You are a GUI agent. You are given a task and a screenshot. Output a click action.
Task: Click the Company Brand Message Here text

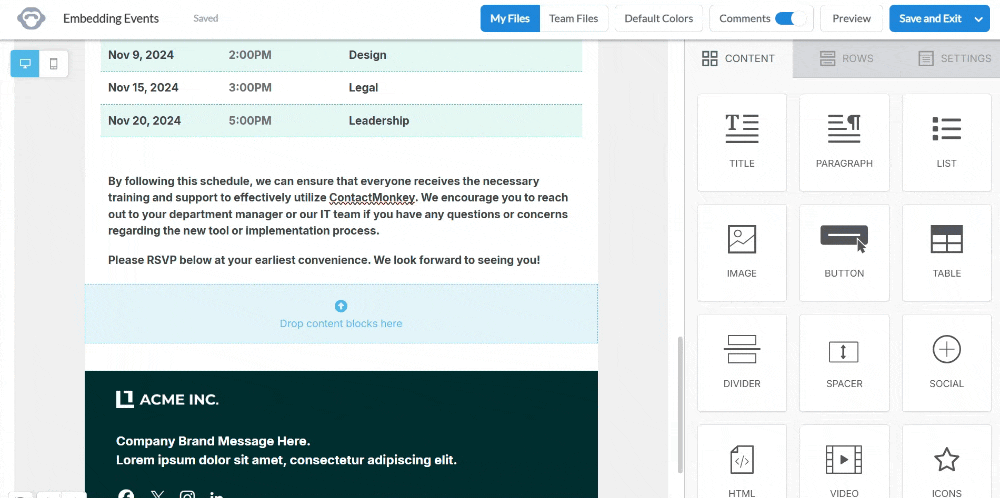(213, 441)
